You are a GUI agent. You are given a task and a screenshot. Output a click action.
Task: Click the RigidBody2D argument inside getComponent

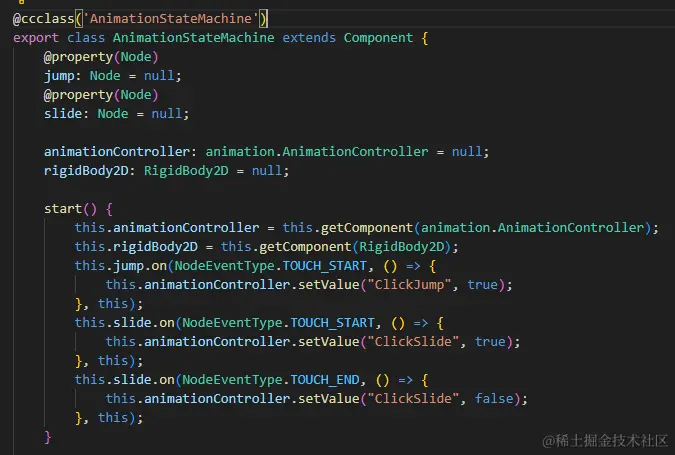click(x=401, y=247)
